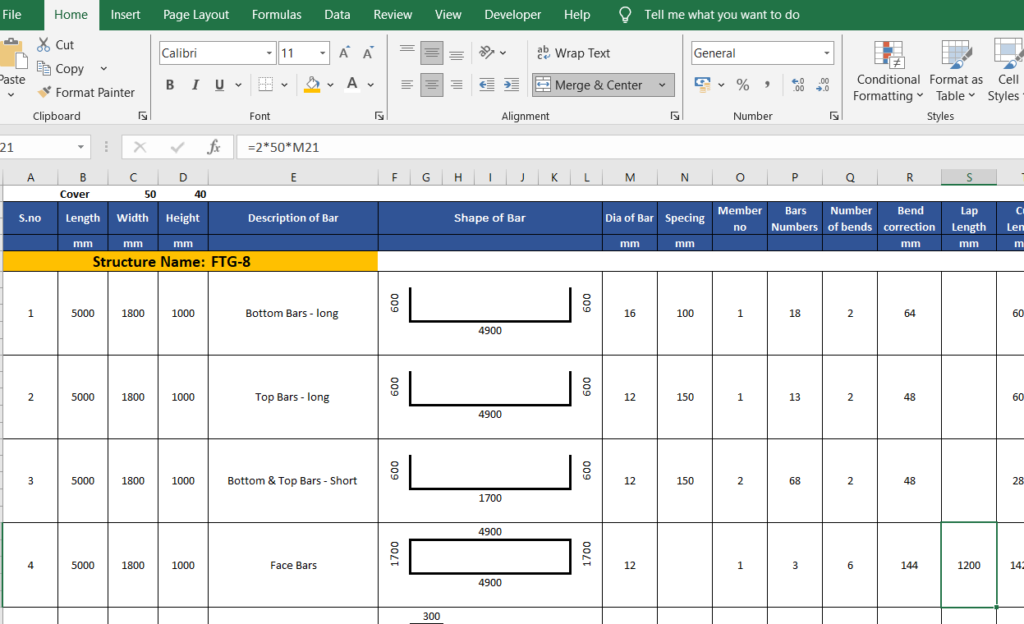
Task: Open the File tab
Action: (12, 14)
